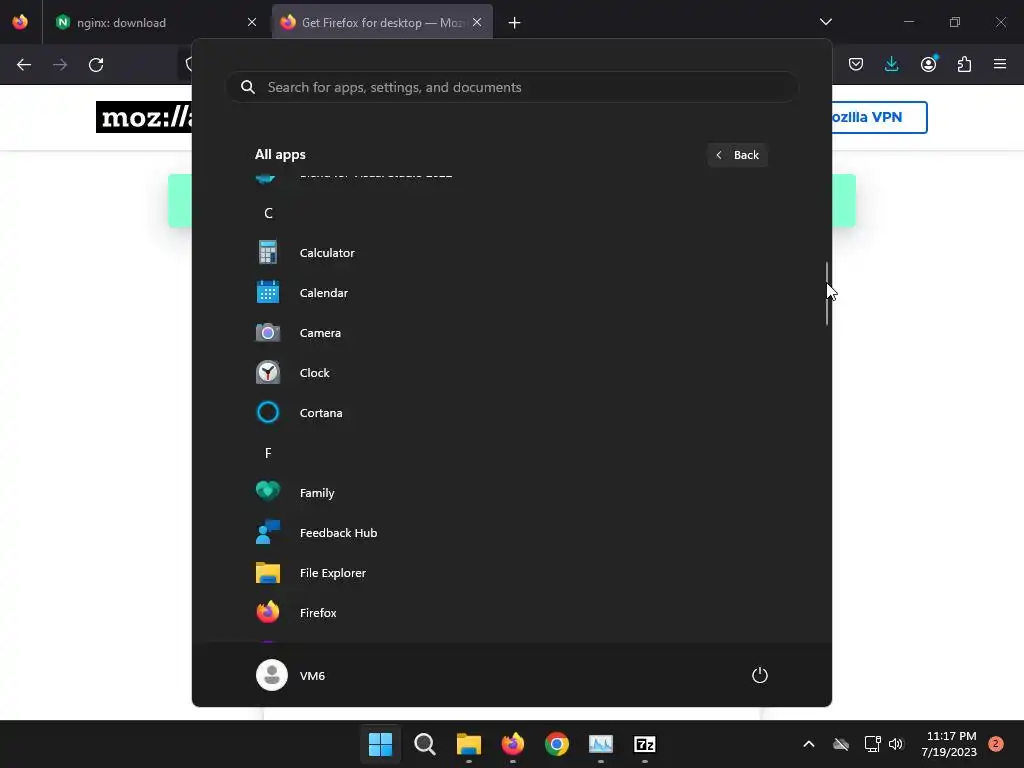Open a new Firefox tab

515,23
